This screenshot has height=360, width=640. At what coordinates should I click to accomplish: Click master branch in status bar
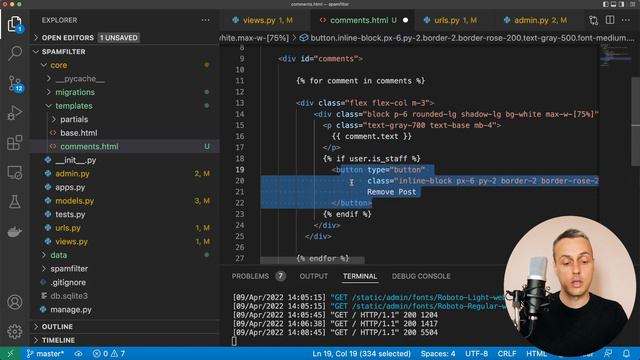[45, 353]
